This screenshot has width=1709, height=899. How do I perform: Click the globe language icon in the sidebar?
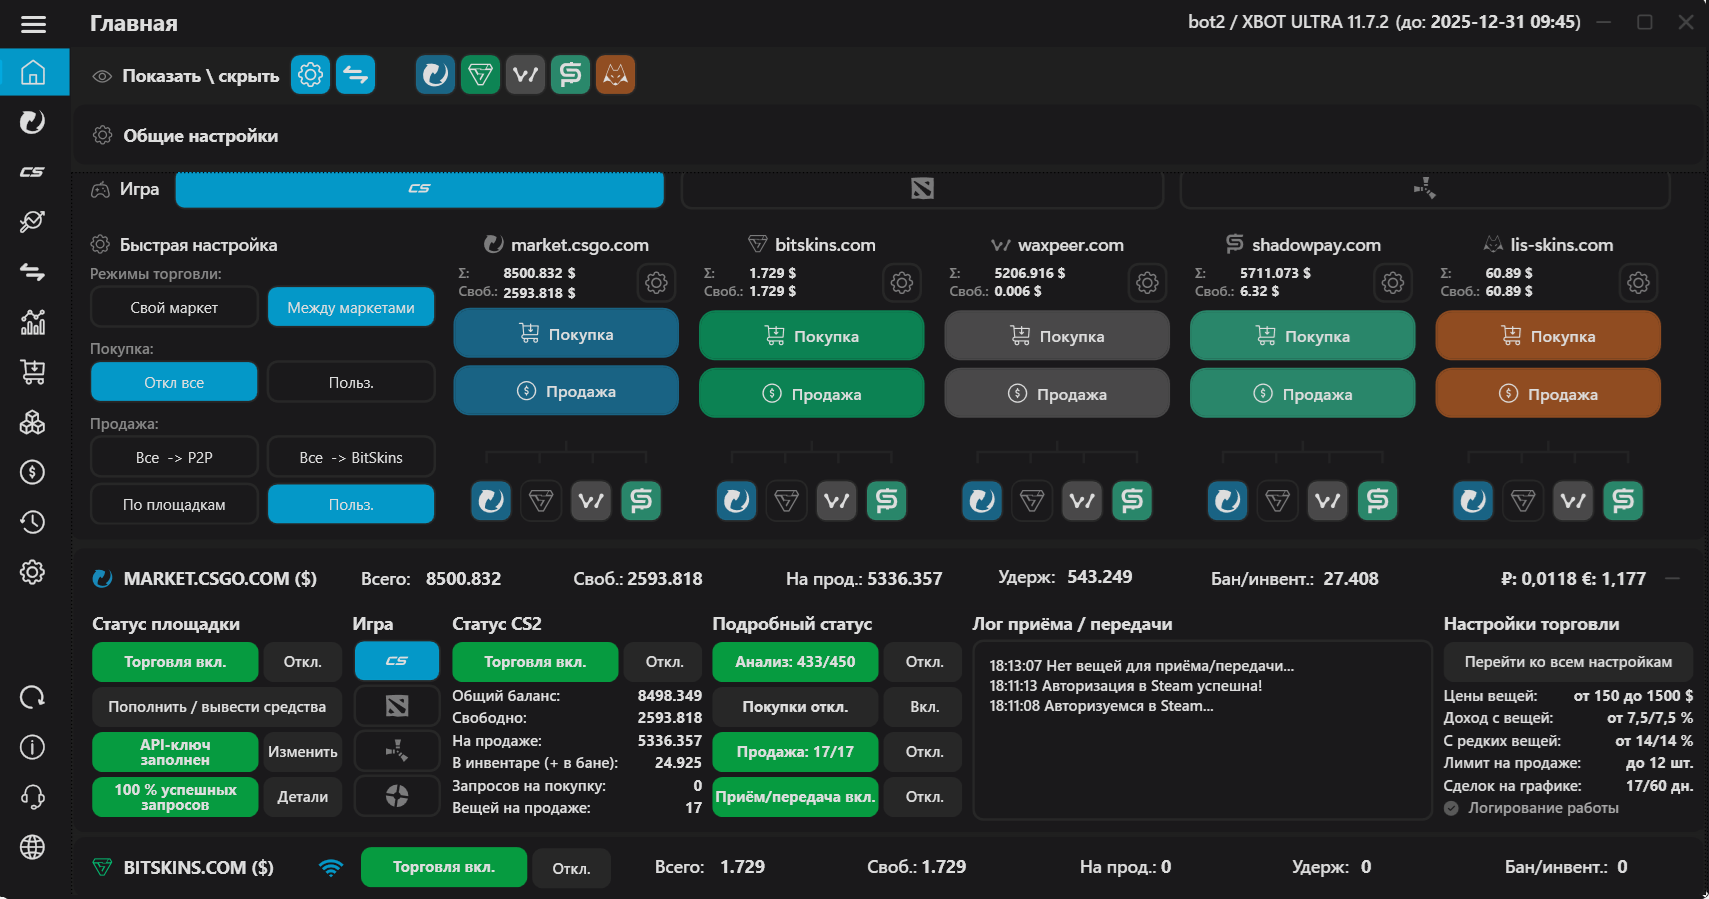pos(33,847)
